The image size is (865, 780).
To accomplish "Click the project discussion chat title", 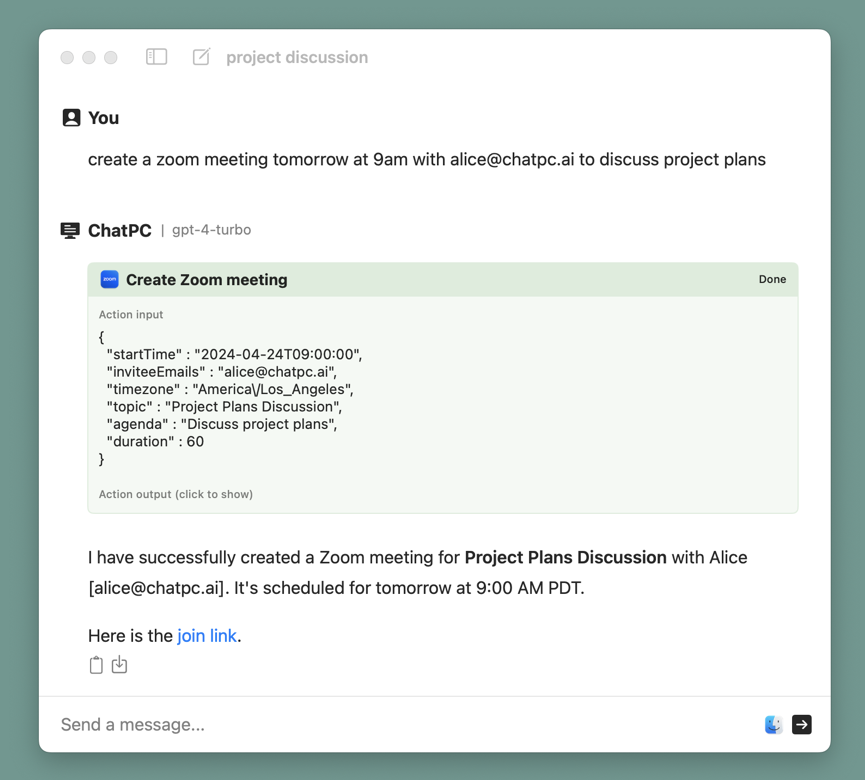I will [x=297, y=58].
